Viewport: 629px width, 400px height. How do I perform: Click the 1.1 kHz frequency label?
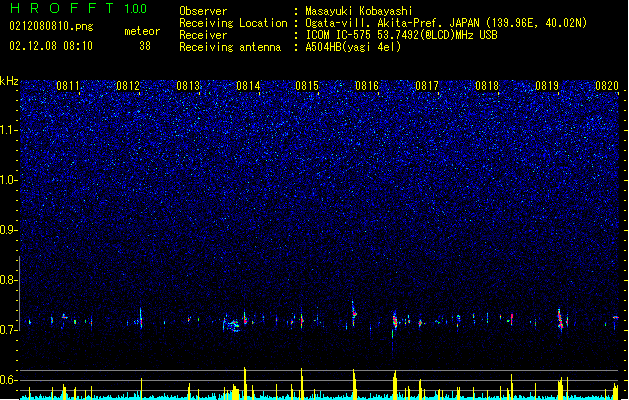pos(9,130)
